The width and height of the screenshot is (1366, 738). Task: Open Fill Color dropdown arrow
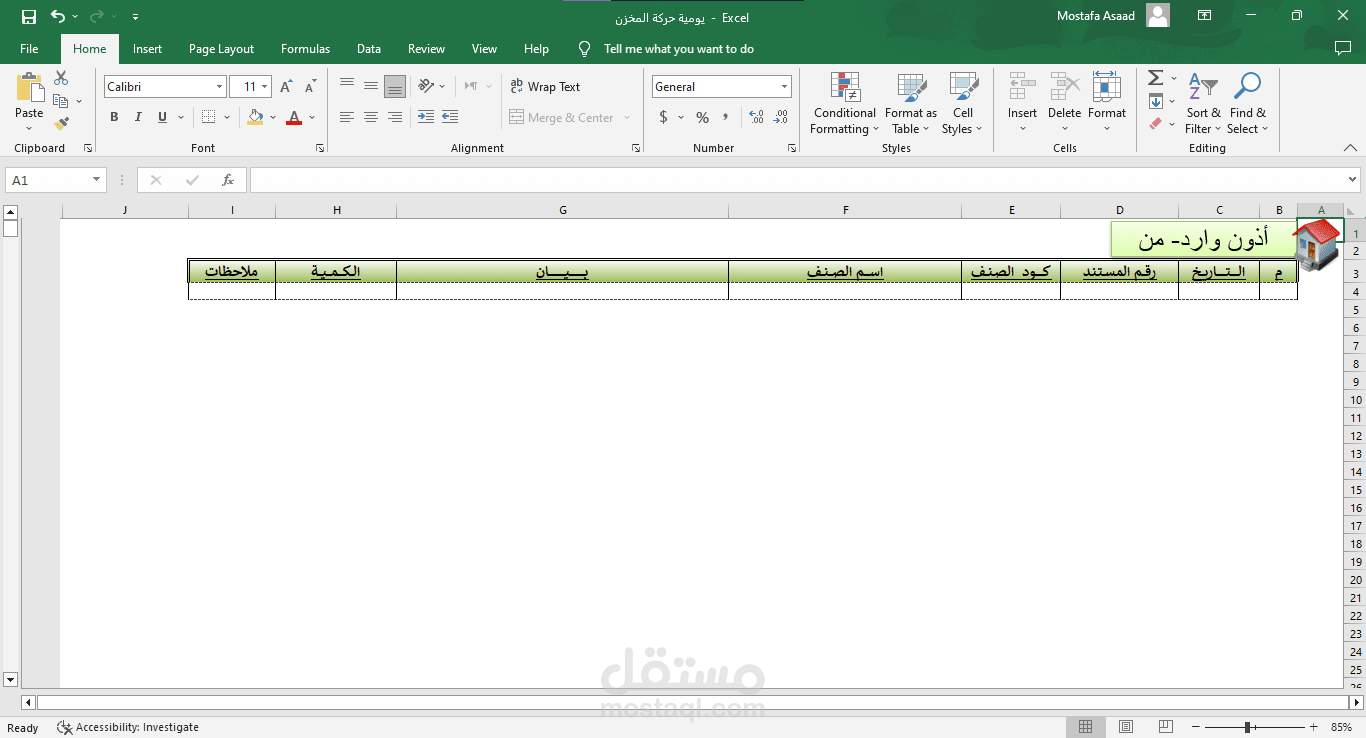point(274,117)
